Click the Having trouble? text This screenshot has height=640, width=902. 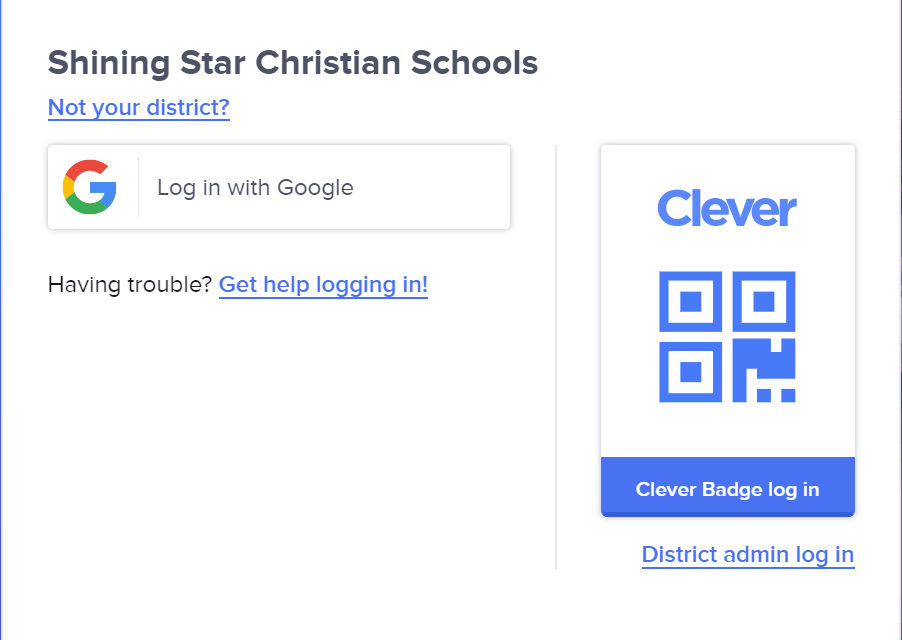click(x=130, y=285)
